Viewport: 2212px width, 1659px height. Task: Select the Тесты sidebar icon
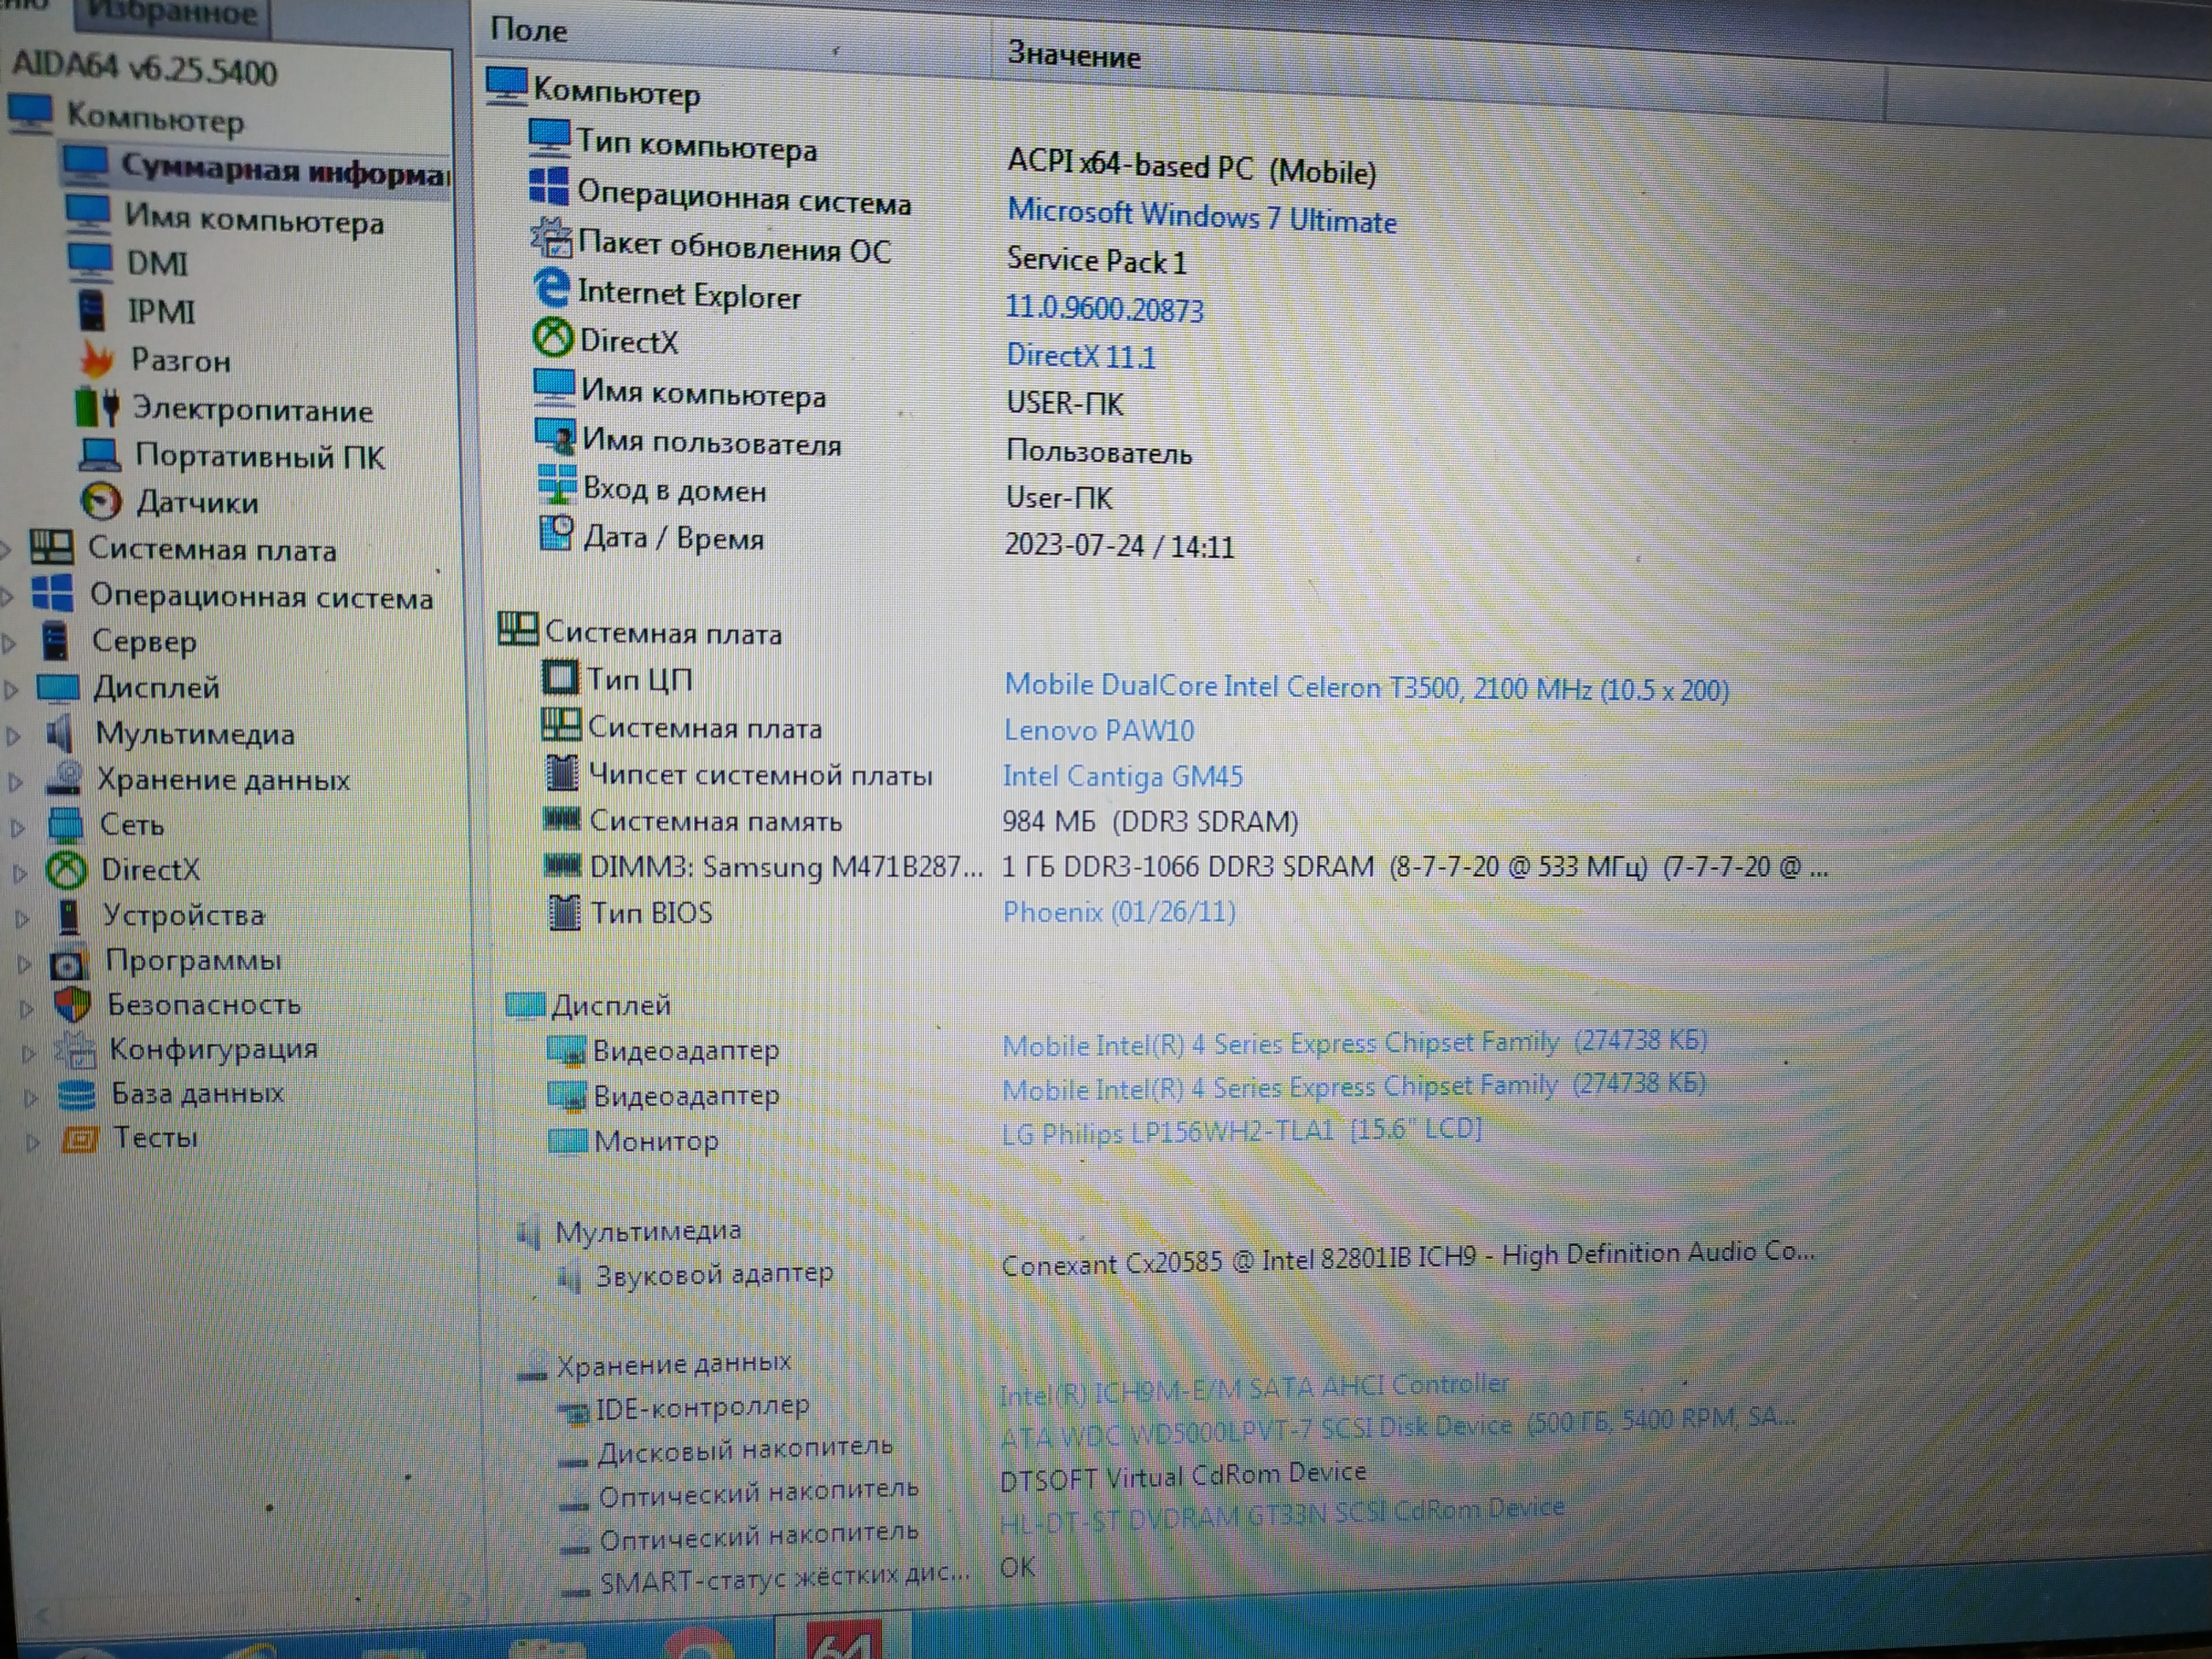(x=80, y=1138)
